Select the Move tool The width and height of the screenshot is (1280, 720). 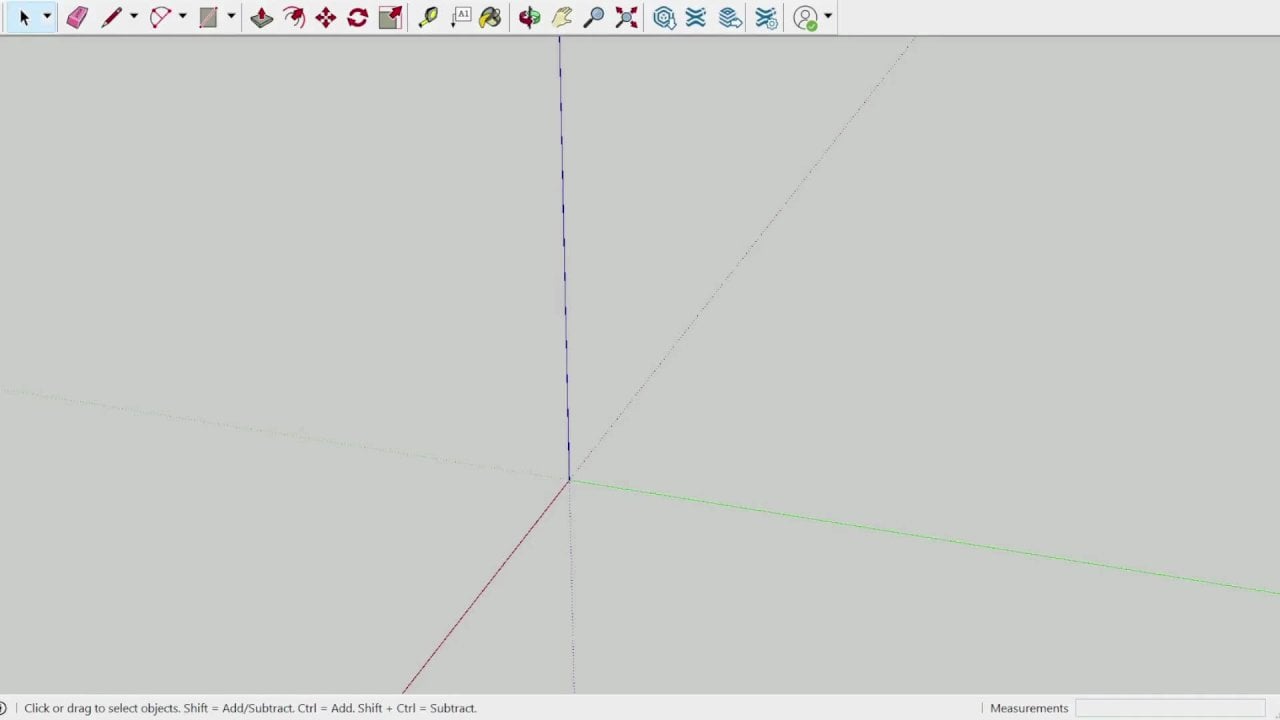pos(325,17)
